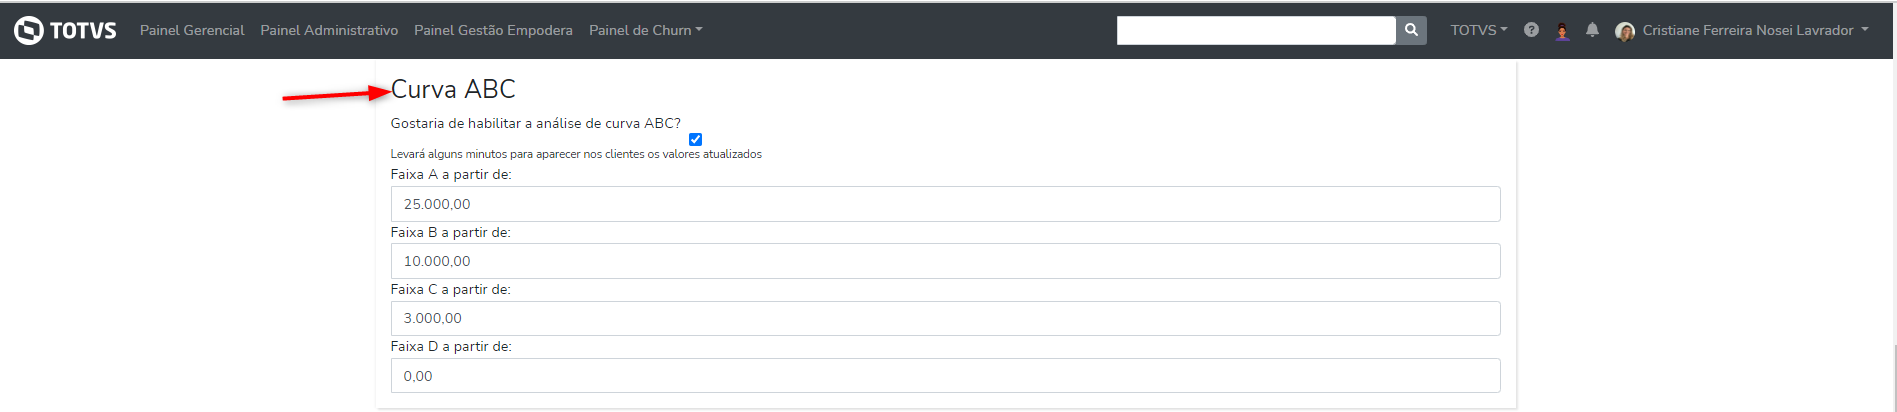Click the virtual assistant avatar icon

point(1562,31)
